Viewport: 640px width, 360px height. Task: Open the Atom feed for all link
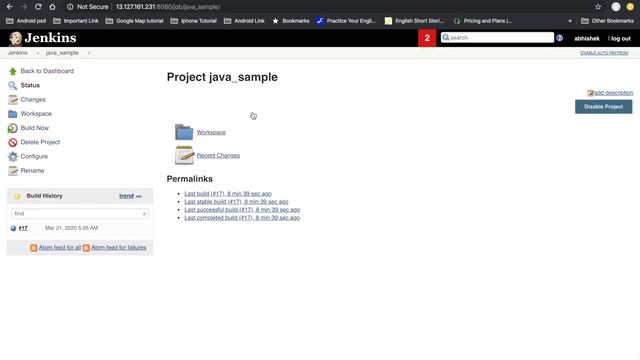60,248
